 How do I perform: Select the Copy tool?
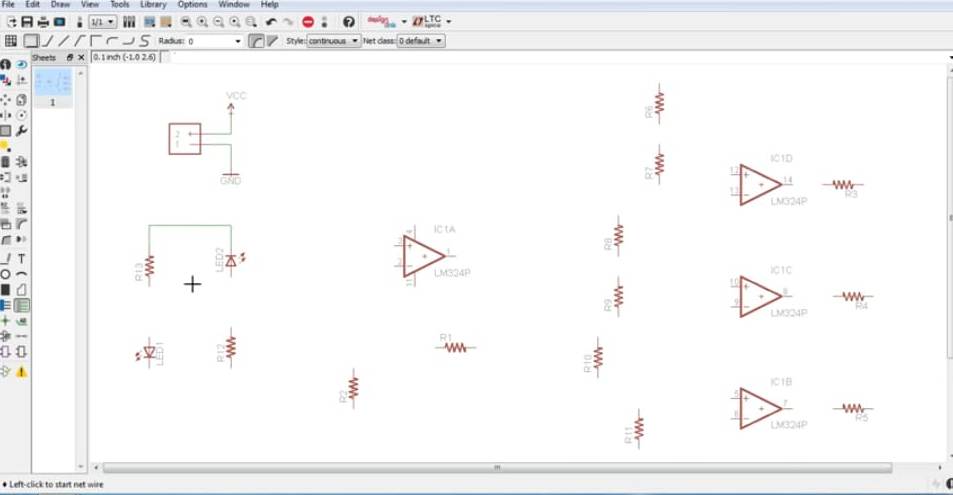tap(21, 99)
